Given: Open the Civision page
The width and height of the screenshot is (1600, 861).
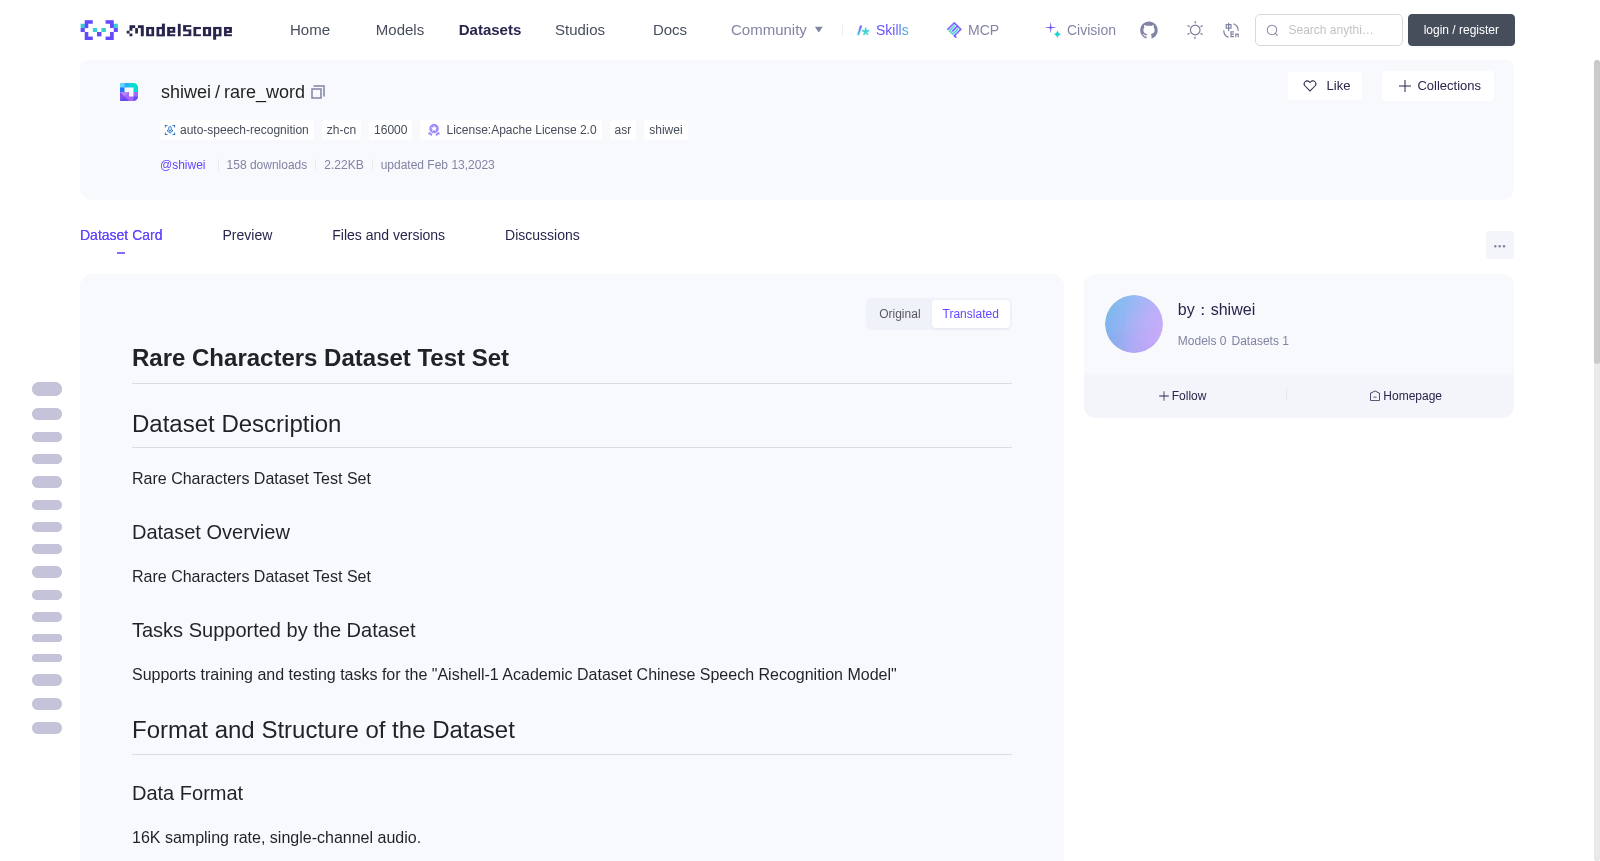Looking at the screenshot, I should (1081, 30).
